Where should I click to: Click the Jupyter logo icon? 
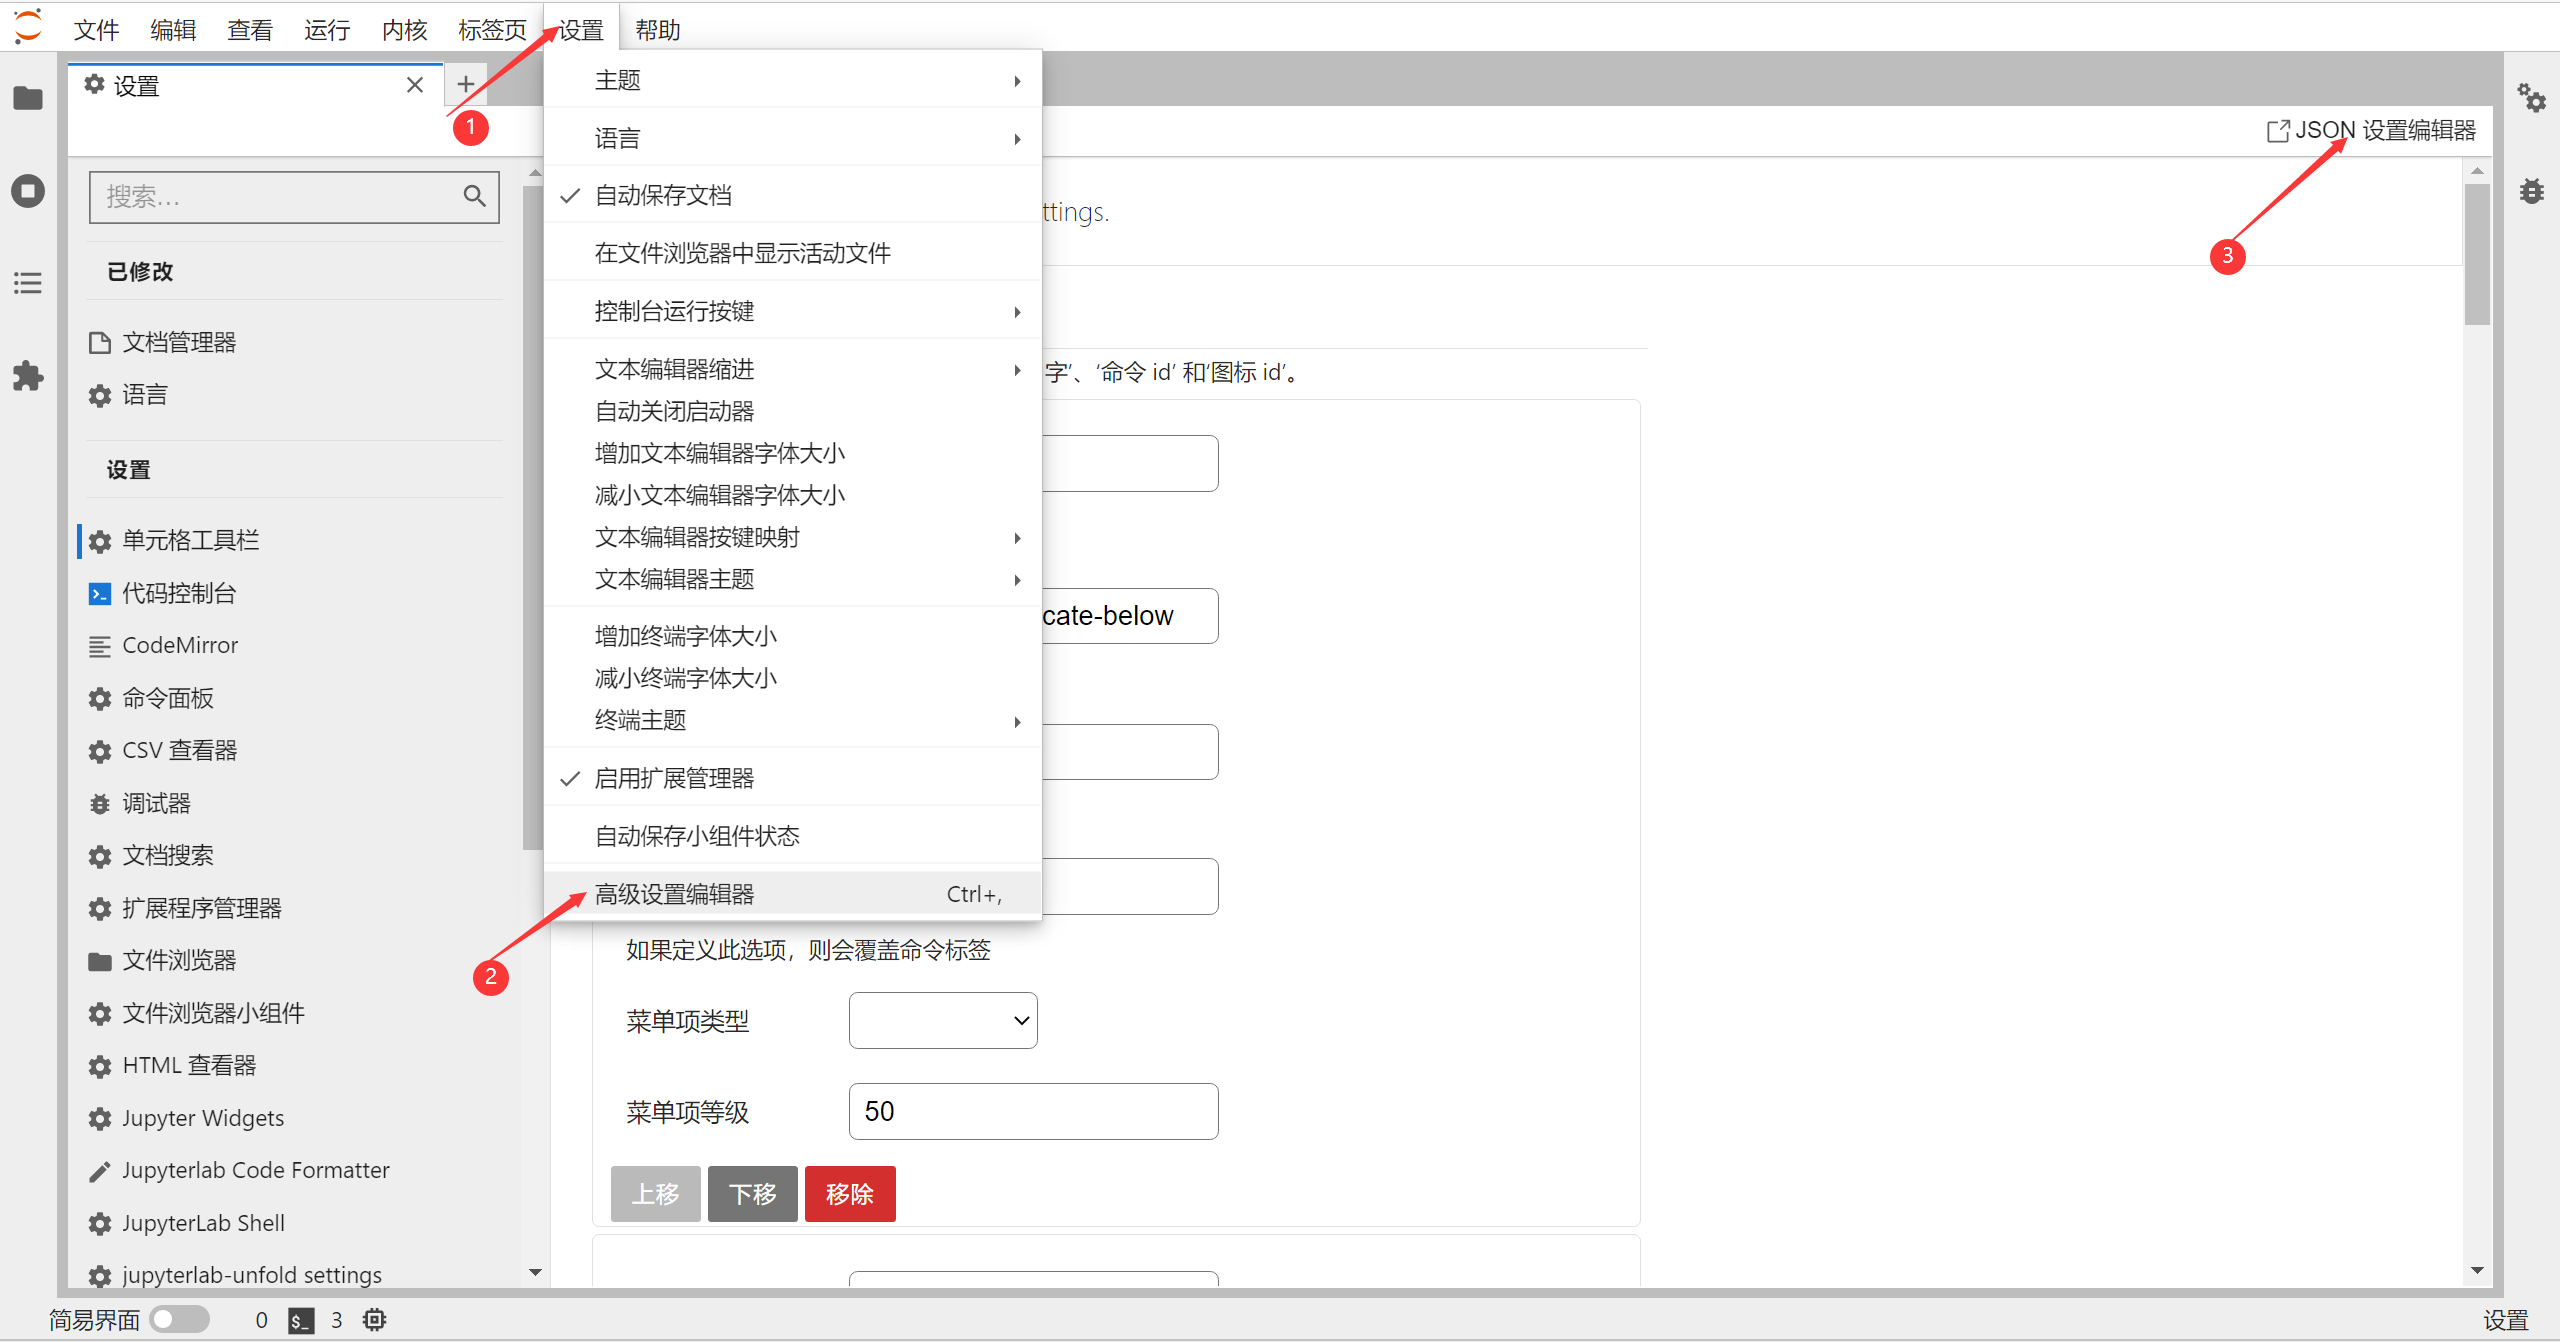(28, 27)
